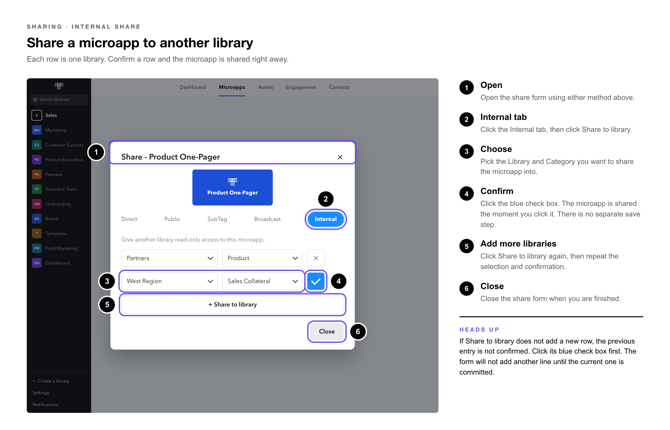Open the Sales Collateral category dropdown

click(262, 281)
